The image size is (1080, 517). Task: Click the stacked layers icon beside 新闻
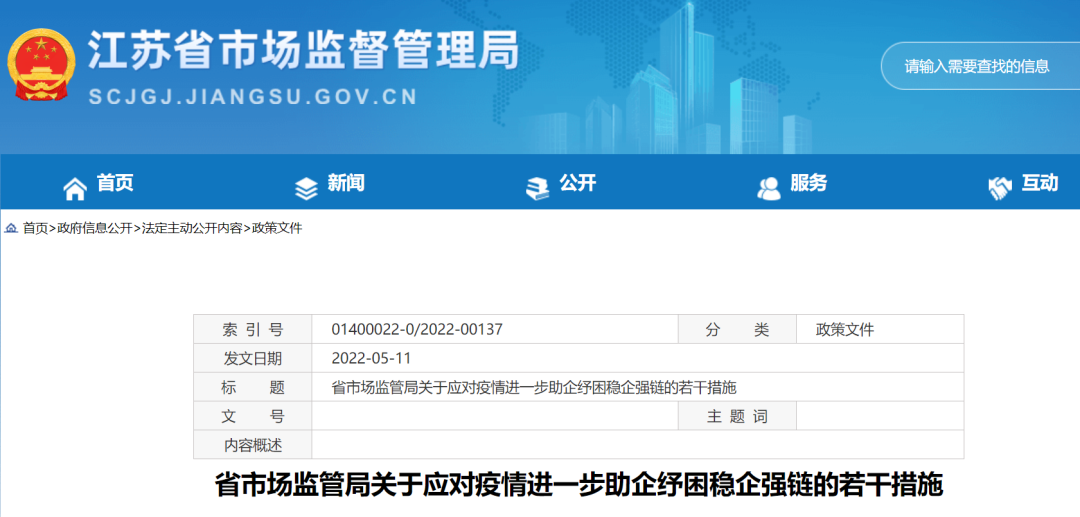click(x=306, y=187)
